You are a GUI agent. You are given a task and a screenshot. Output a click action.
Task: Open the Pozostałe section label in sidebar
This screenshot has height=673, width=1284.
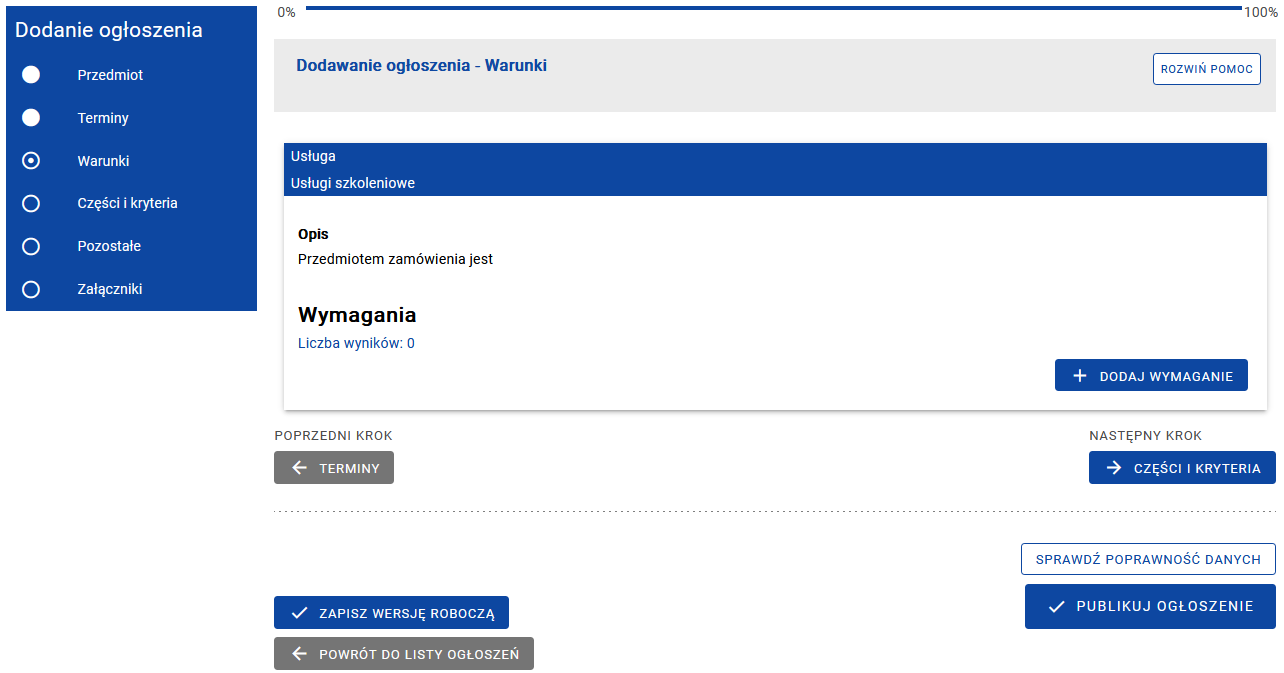tap(109, 246)
